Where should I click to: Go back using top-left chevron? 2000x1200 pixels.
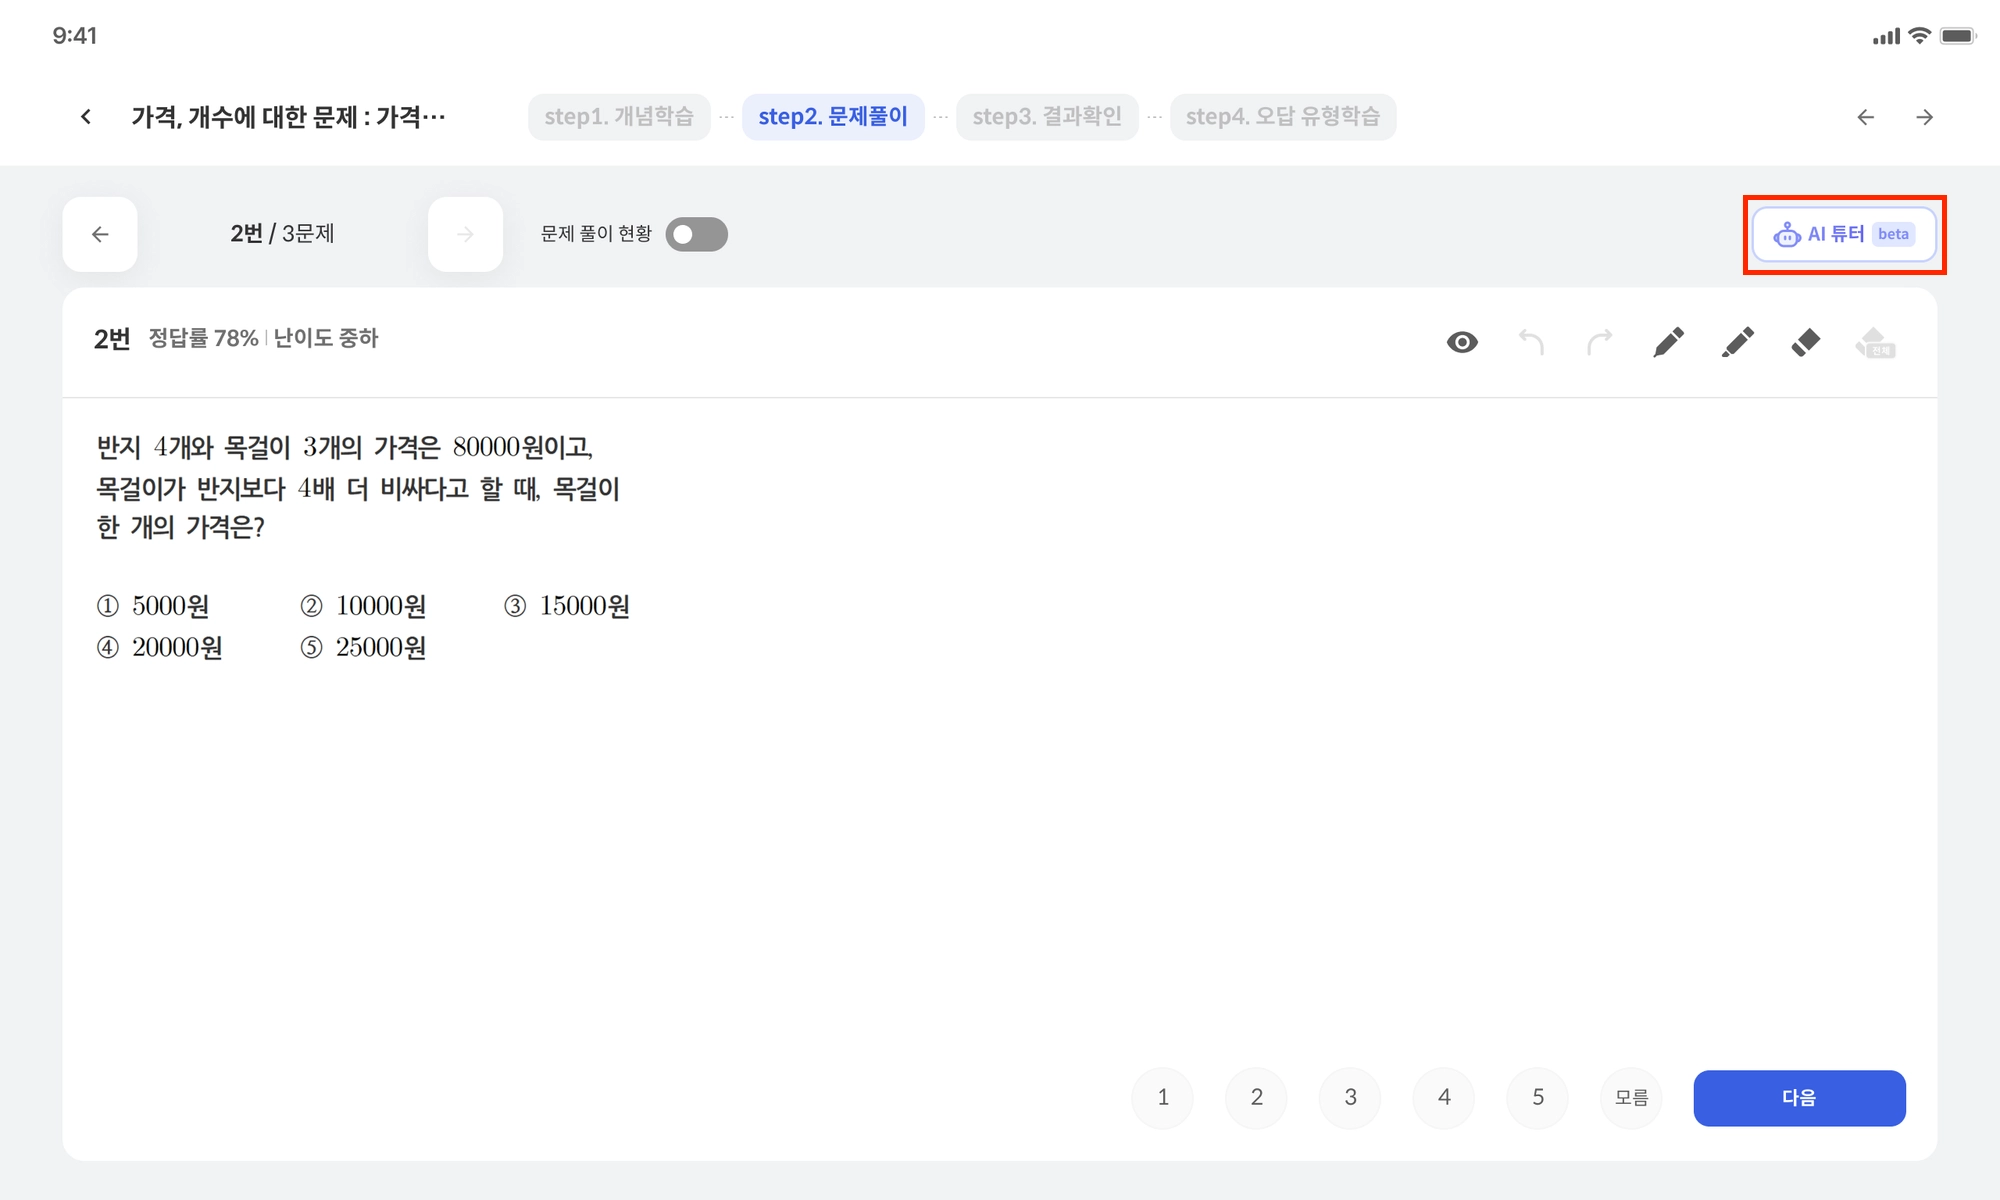pyautogui.click(x=86, y=117)
